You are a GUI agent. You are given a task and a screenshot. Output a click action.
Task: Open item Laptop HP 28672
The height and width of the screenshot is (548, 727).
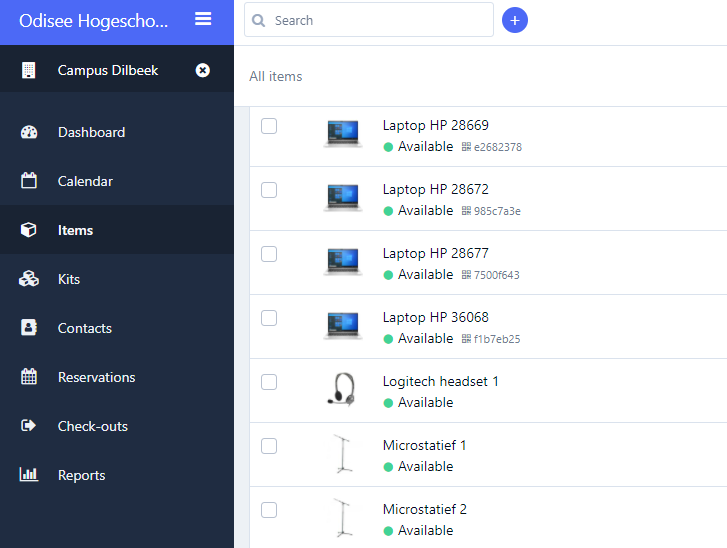[x=435, y=189]
